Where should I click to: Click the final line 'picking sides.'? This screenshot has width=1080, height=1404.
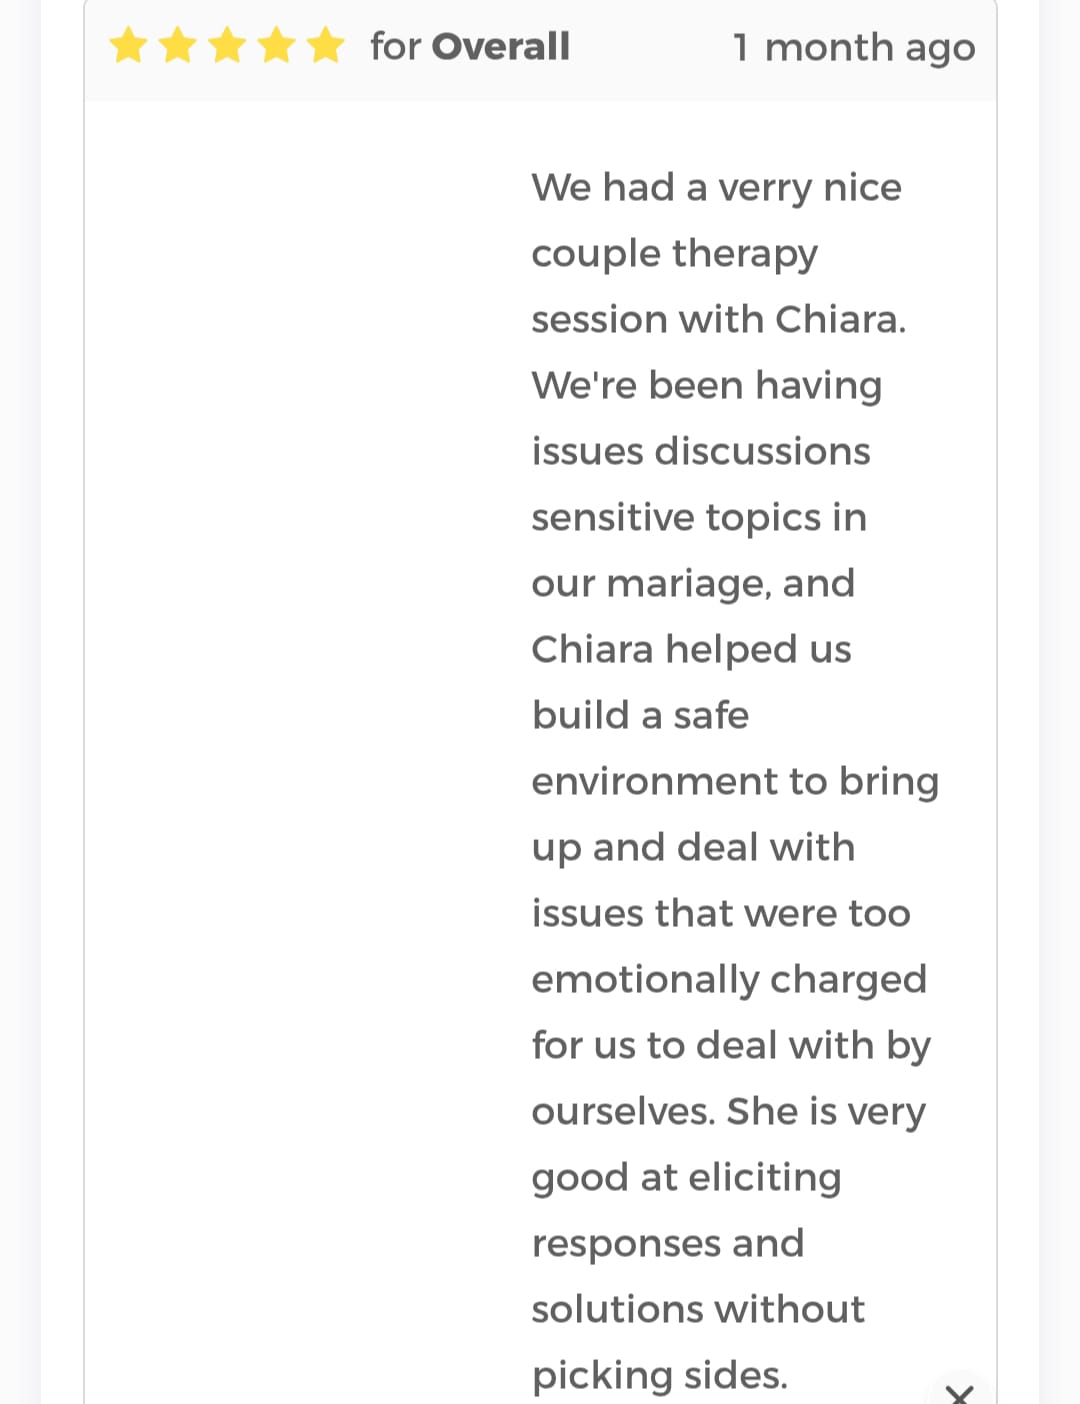pyautogui.click(x=659, y=1376)
